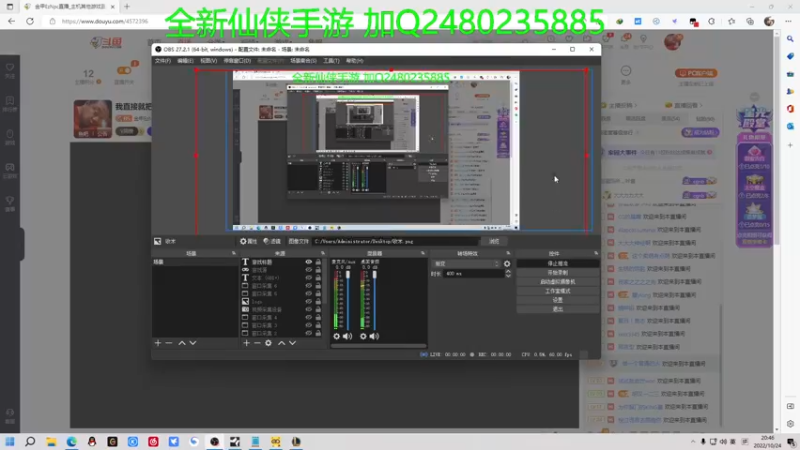Toggle visibility of the Logo image source
Screen dimensions: 800x450
[309, 302]
